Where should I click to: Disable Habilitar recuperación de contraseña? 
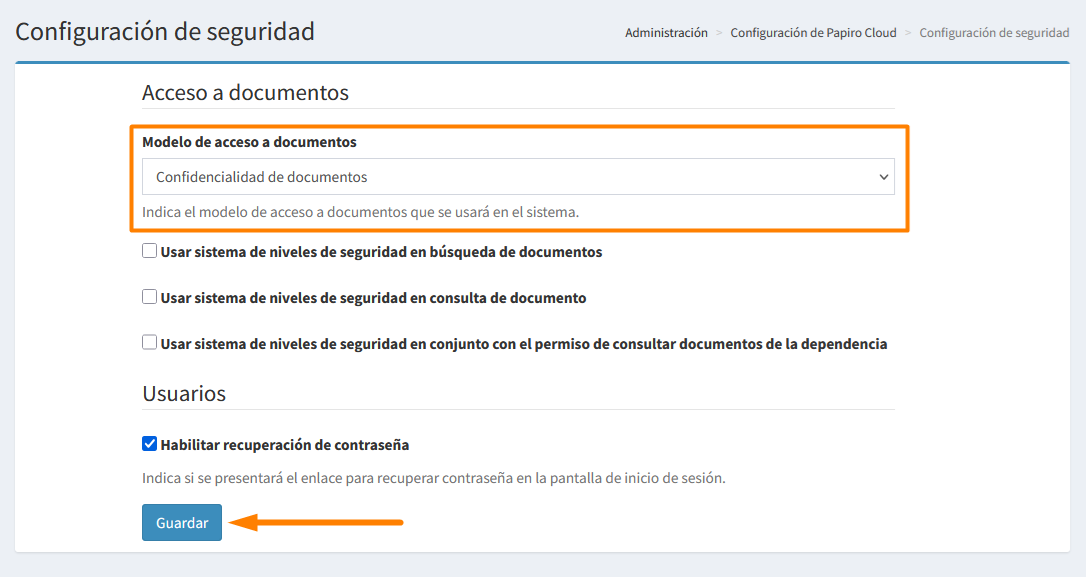[x=149, y=442]
